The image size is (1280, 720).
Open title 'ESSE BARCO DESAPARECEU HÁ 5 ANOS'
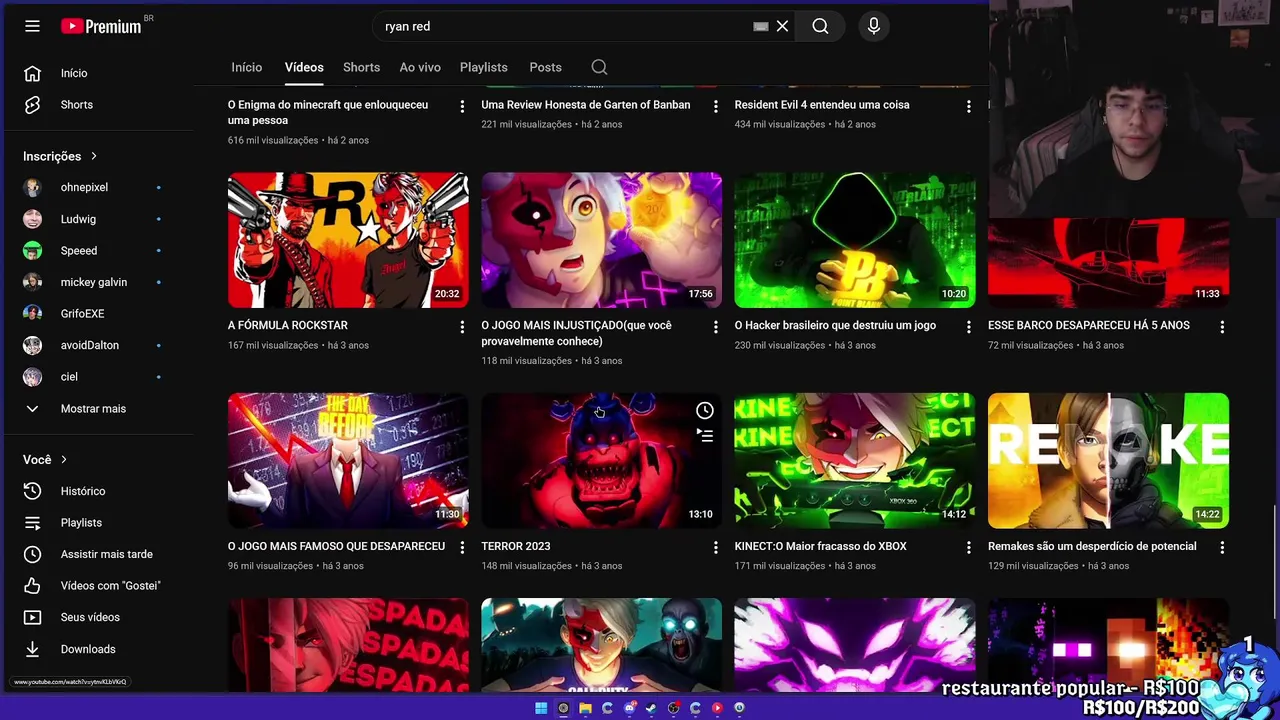1089,325
